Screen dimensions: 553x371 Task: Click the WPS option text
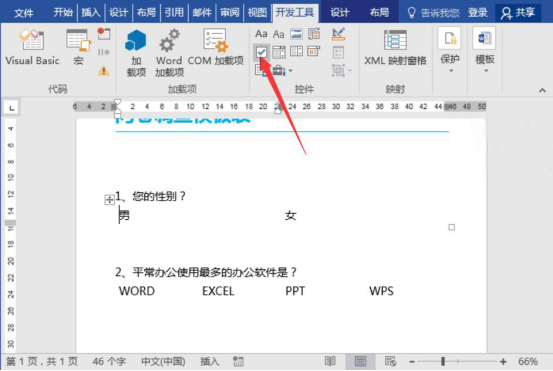pyautogui.click(x=381, y=291)
